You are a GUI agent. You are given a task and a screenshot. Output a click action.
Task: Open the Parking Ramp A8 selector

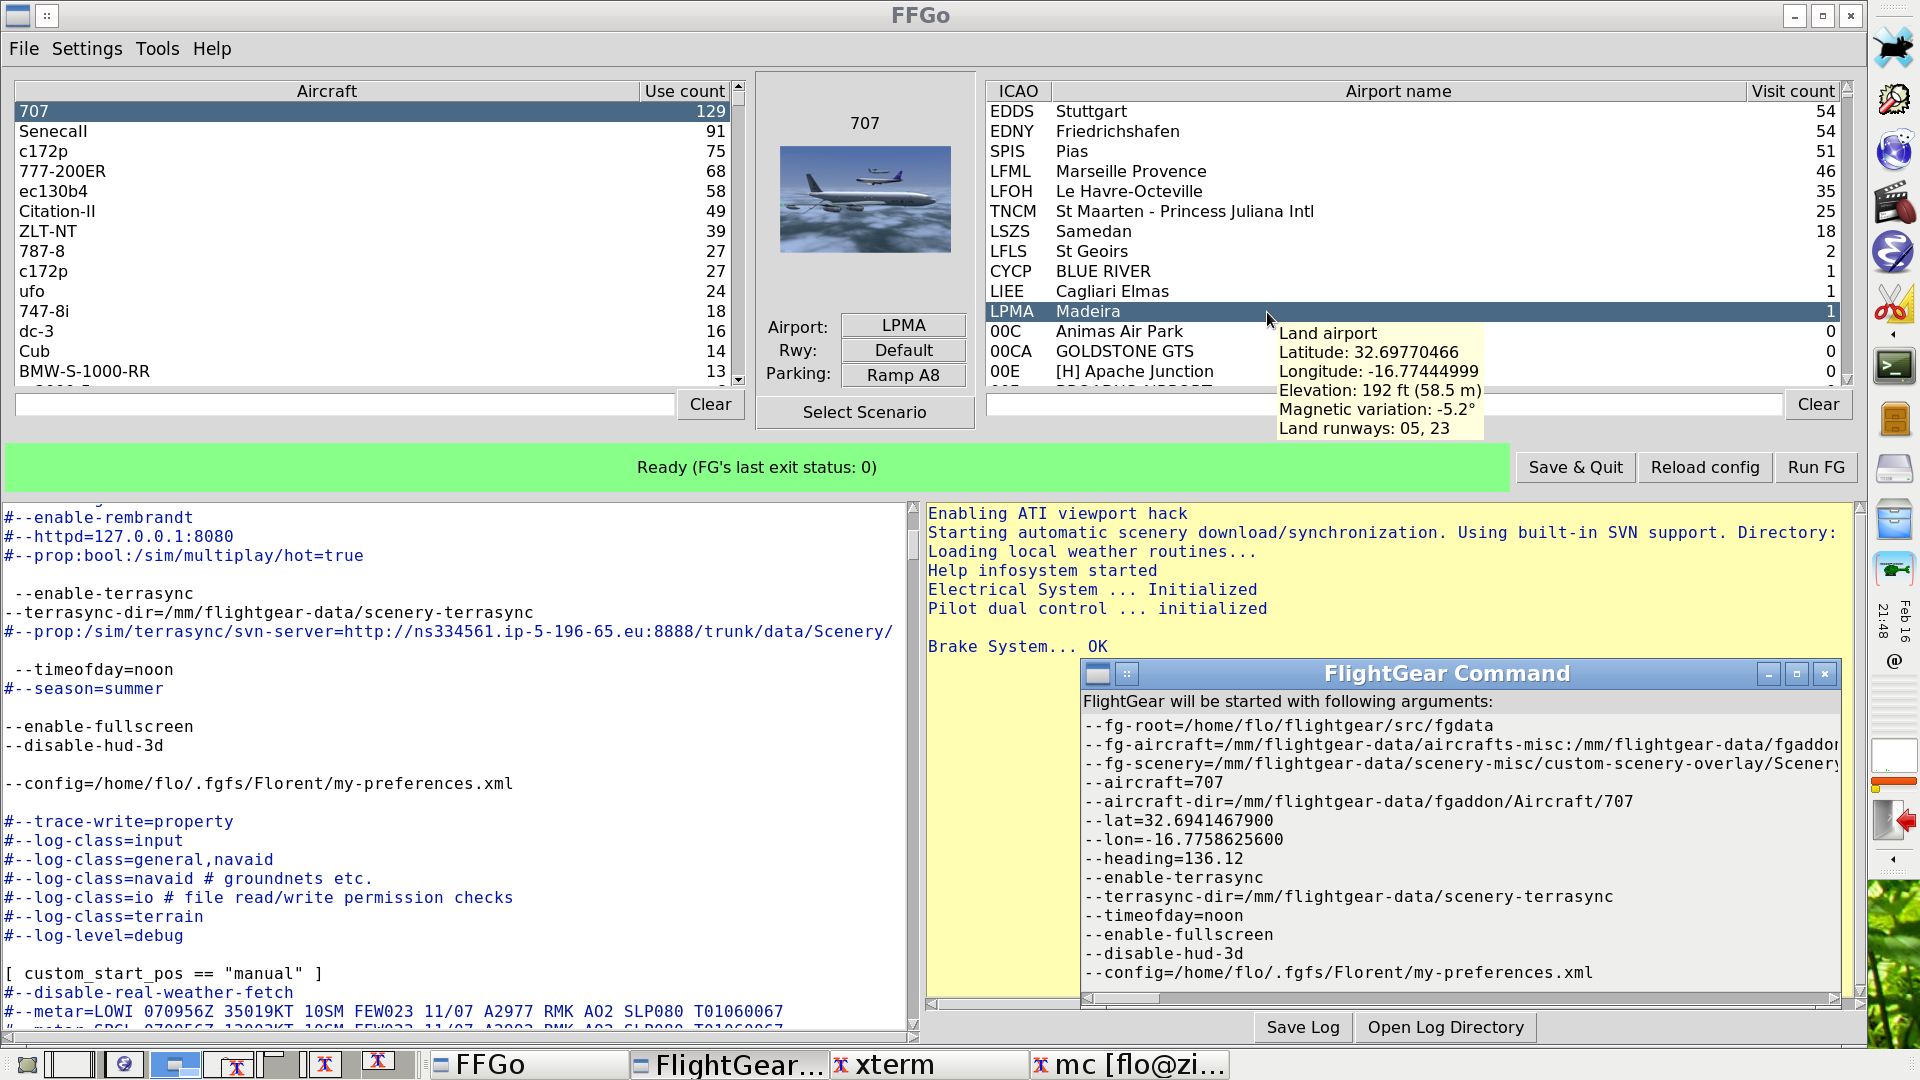(x=904, y=376)
